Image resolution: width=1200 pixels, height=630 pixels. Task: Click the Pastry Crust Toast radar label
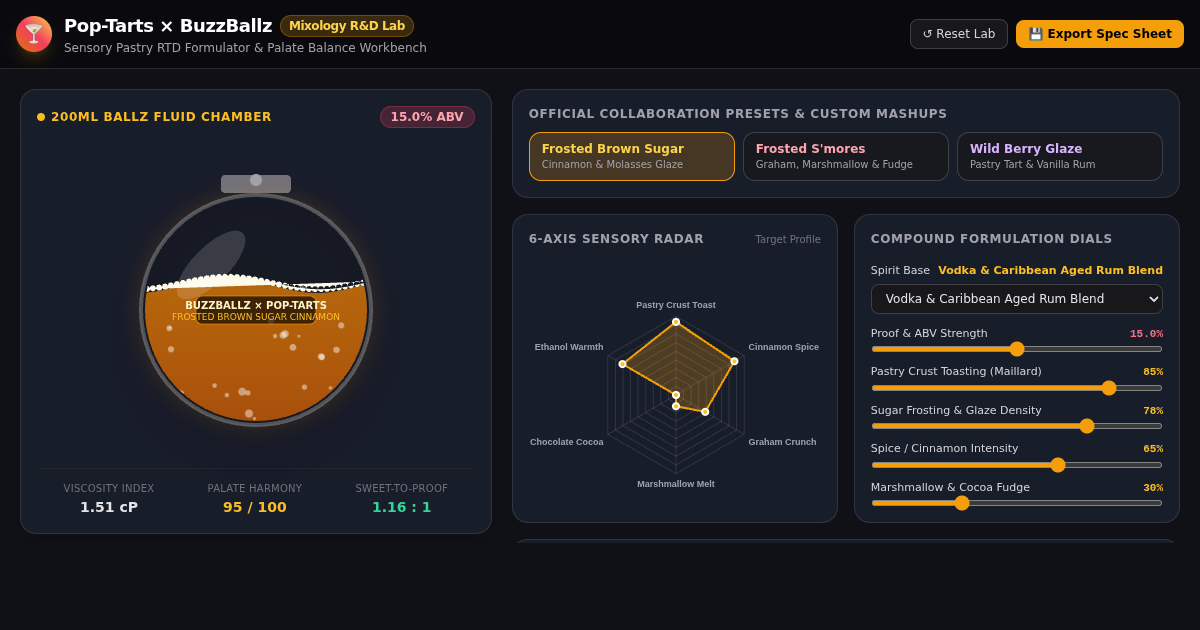pyautogui.click(x=676, y=305)
